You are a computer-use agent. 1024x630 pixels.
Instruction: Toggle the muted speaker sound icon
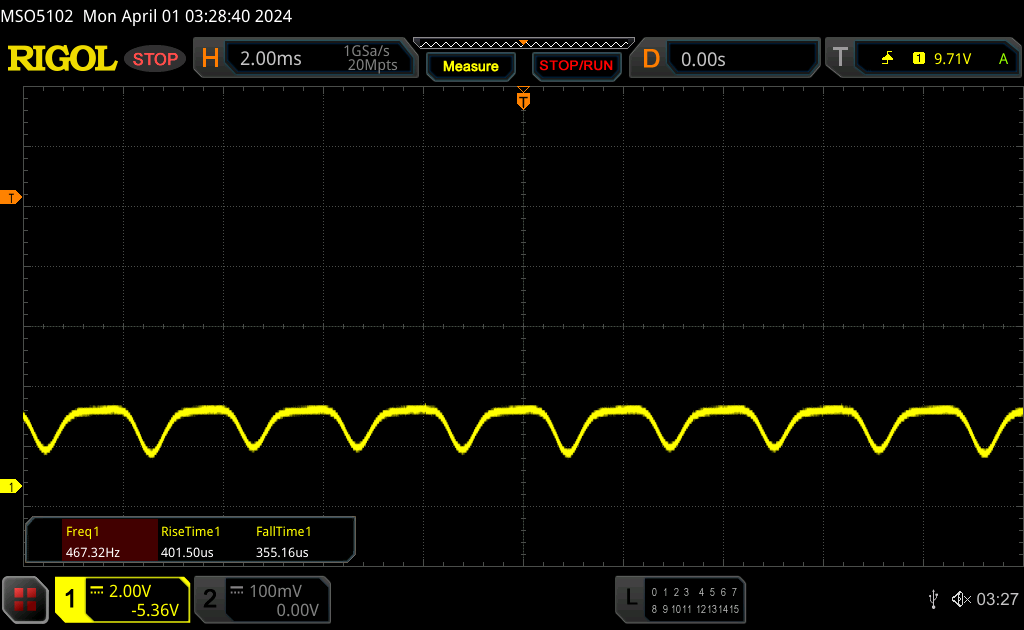tap(961, 599)
